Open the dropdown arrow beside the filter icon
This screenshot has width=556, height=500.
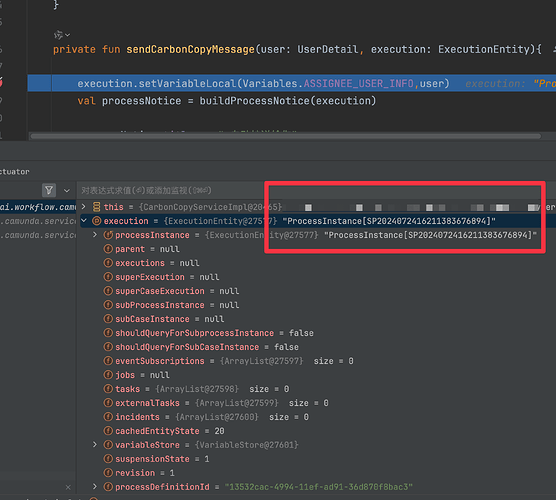[67, 191]
